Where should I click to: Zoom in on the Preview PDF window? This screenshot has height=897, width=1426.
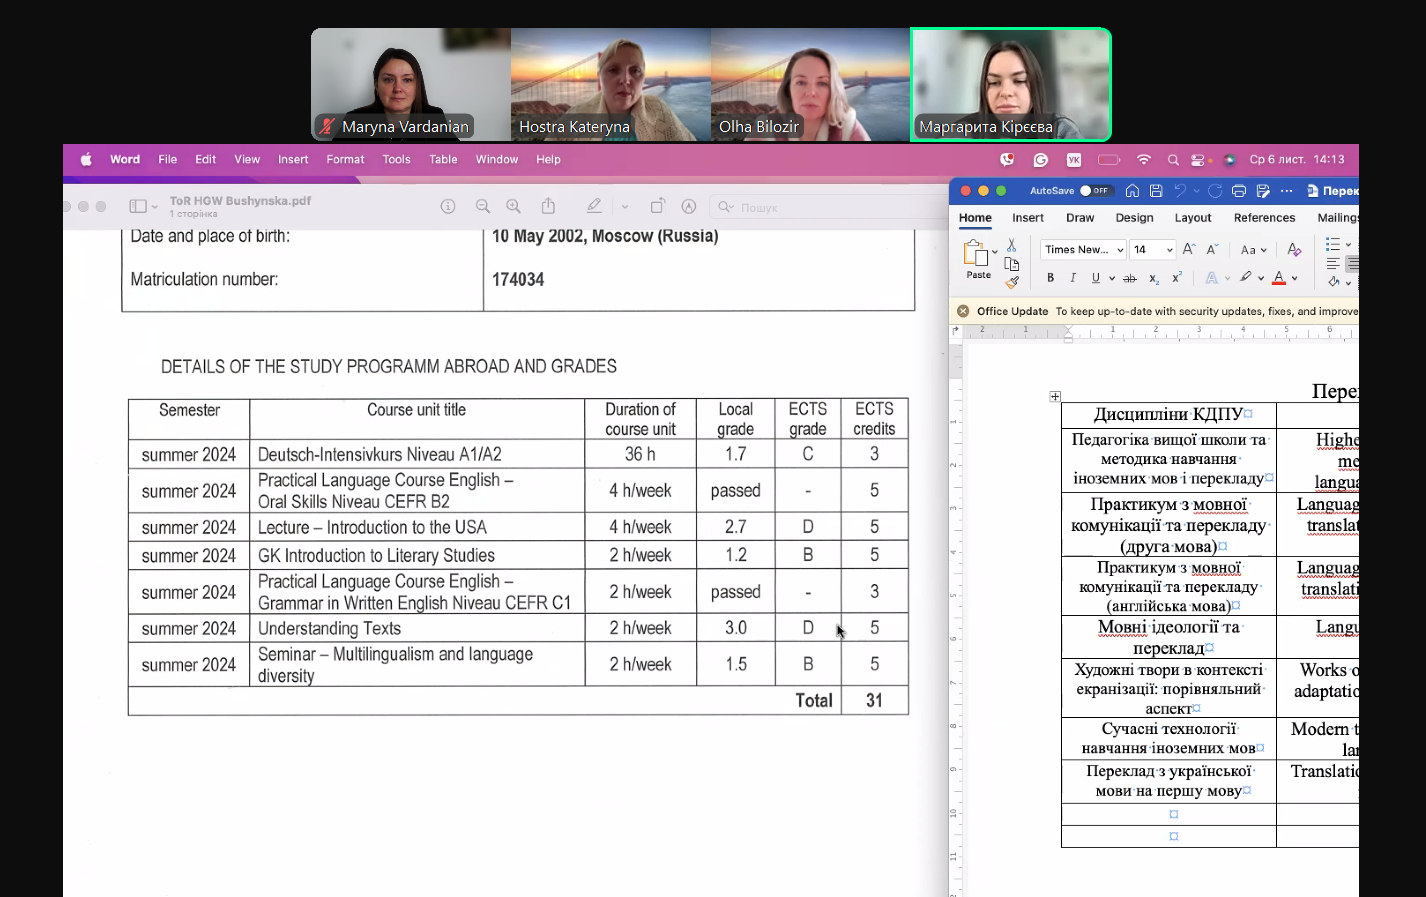pyautogui.click(x=513, y=206)
